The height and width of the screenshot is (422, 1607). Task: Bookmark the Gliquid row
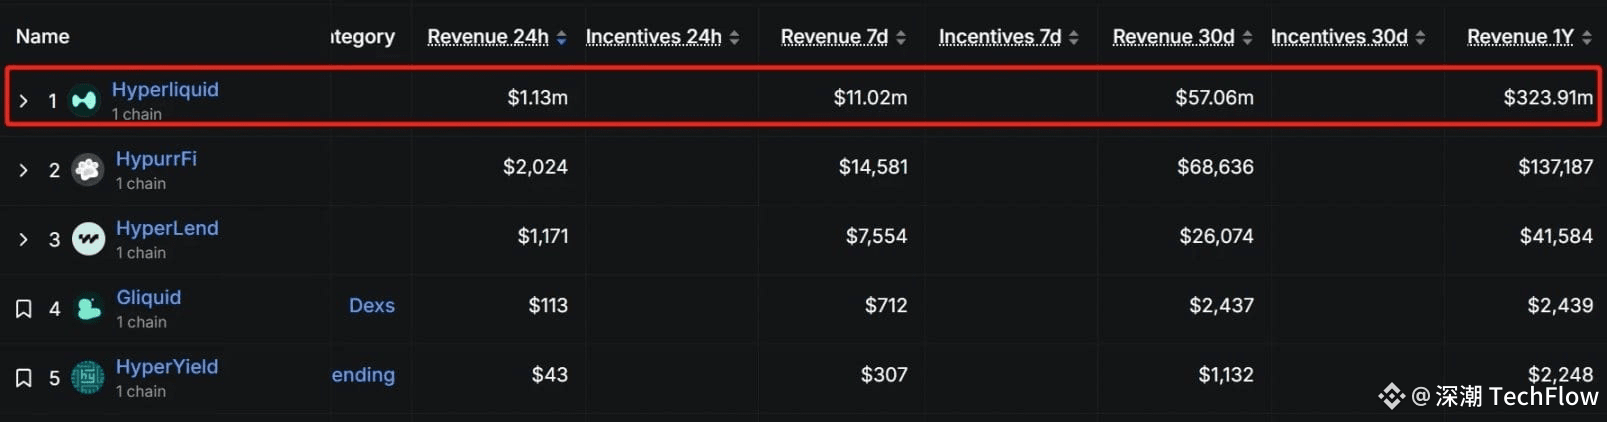coord(24,308)
